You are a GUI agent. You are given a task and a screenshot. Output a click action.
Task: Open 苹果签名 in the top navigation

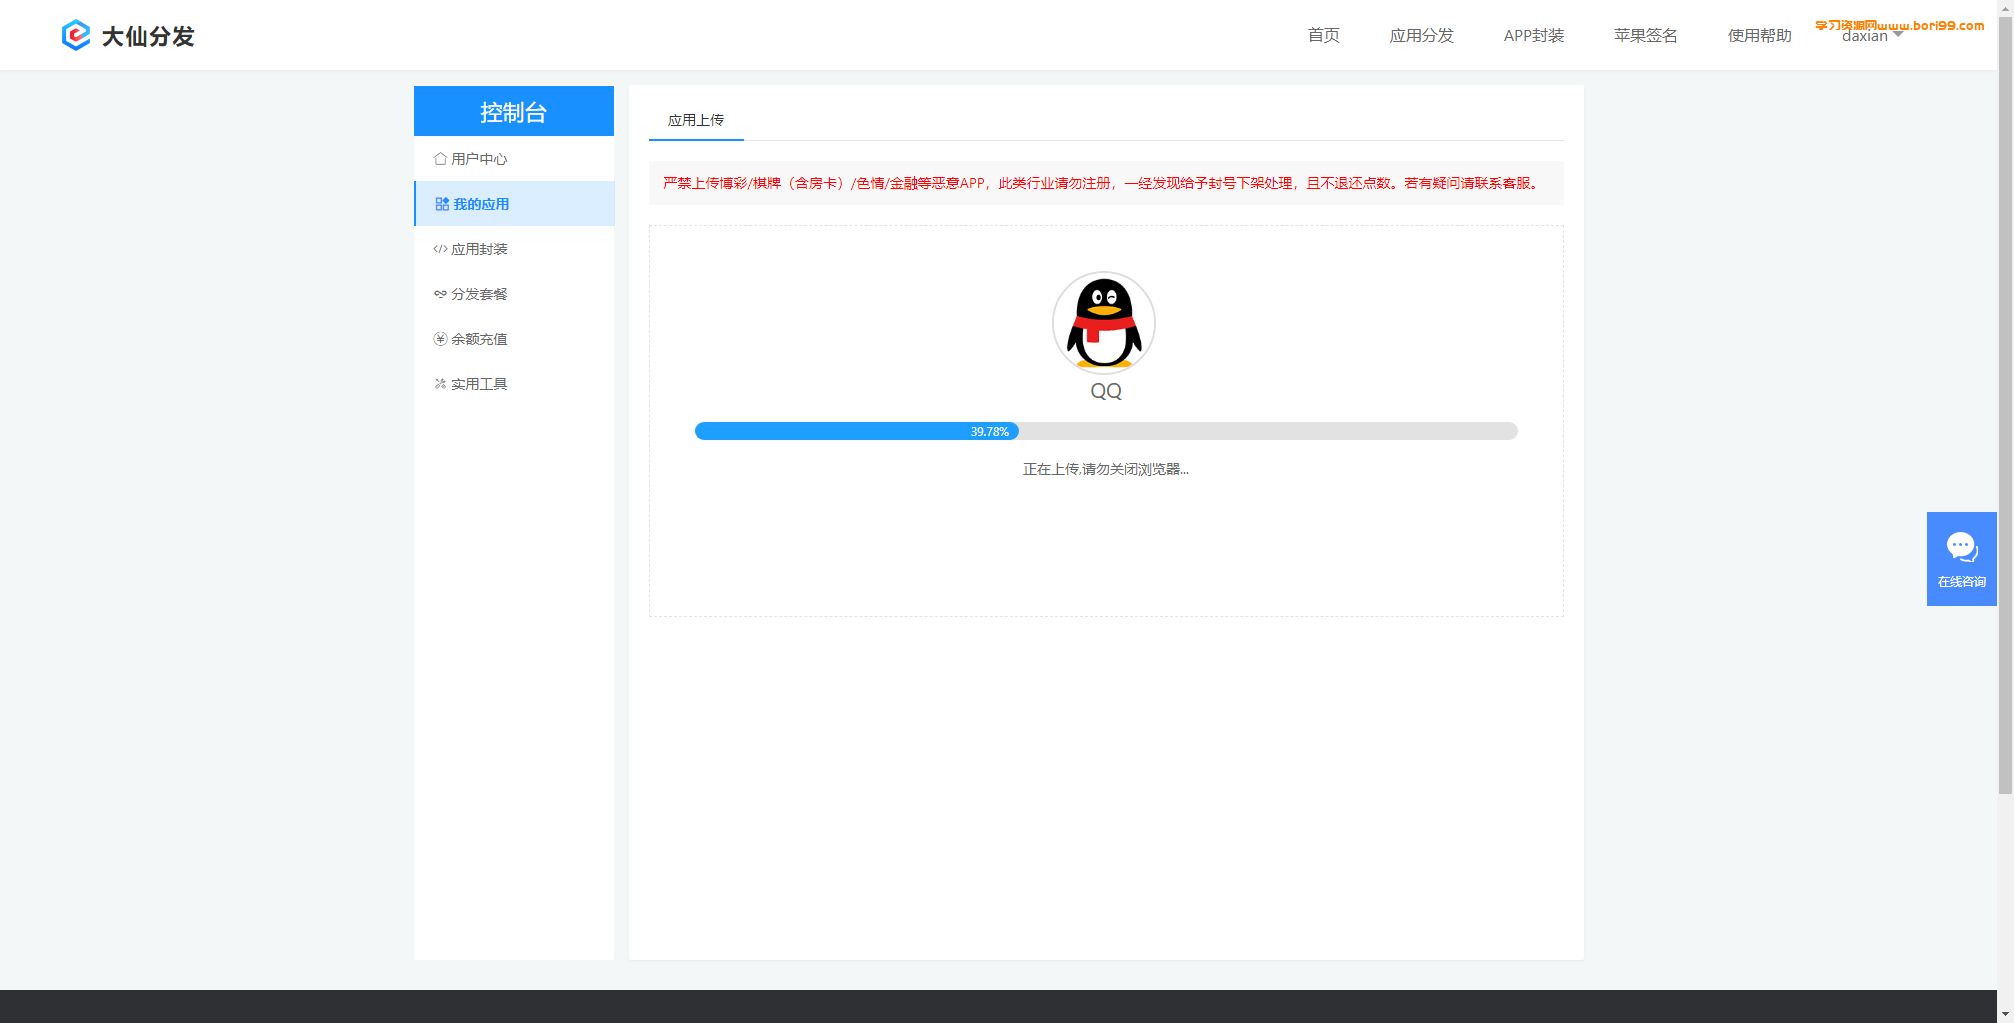click(1646, 36)
